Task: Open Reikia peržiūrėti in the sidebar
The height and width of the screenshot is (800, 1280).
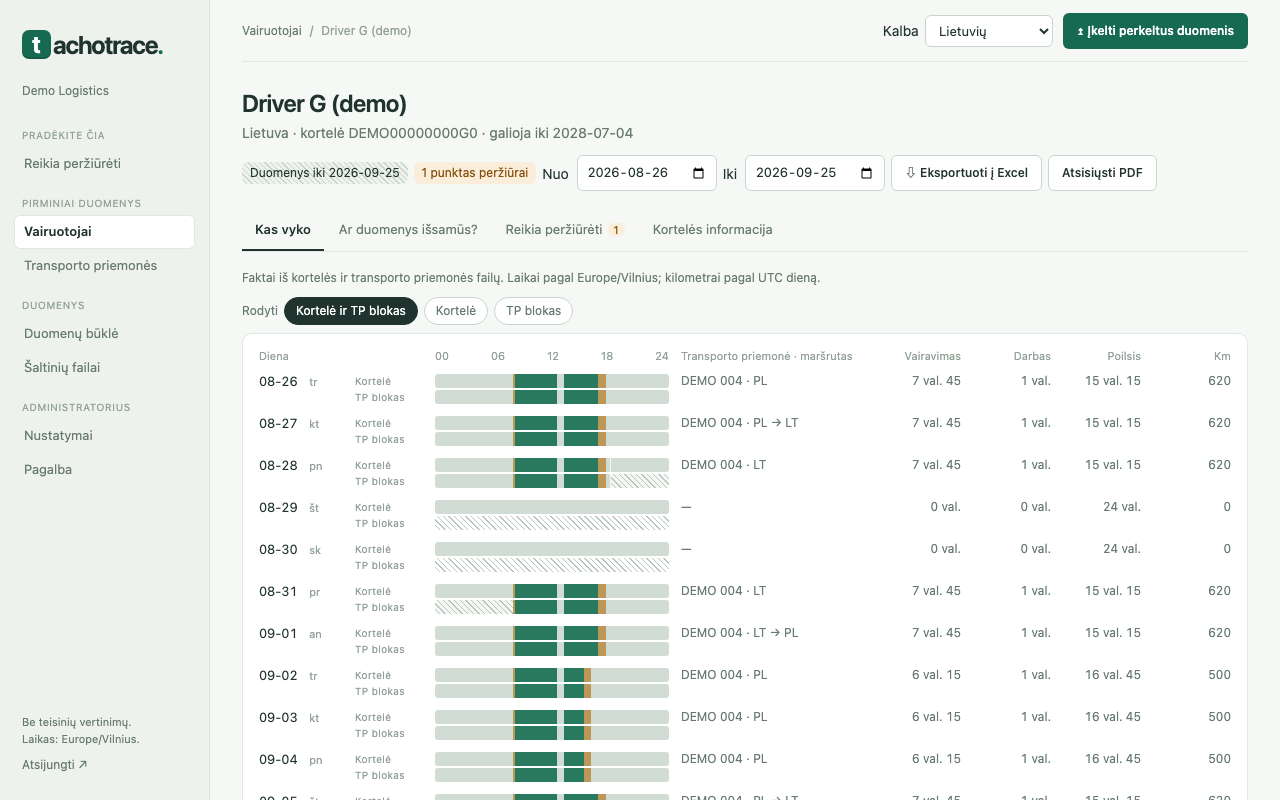Action: [104, 163]
